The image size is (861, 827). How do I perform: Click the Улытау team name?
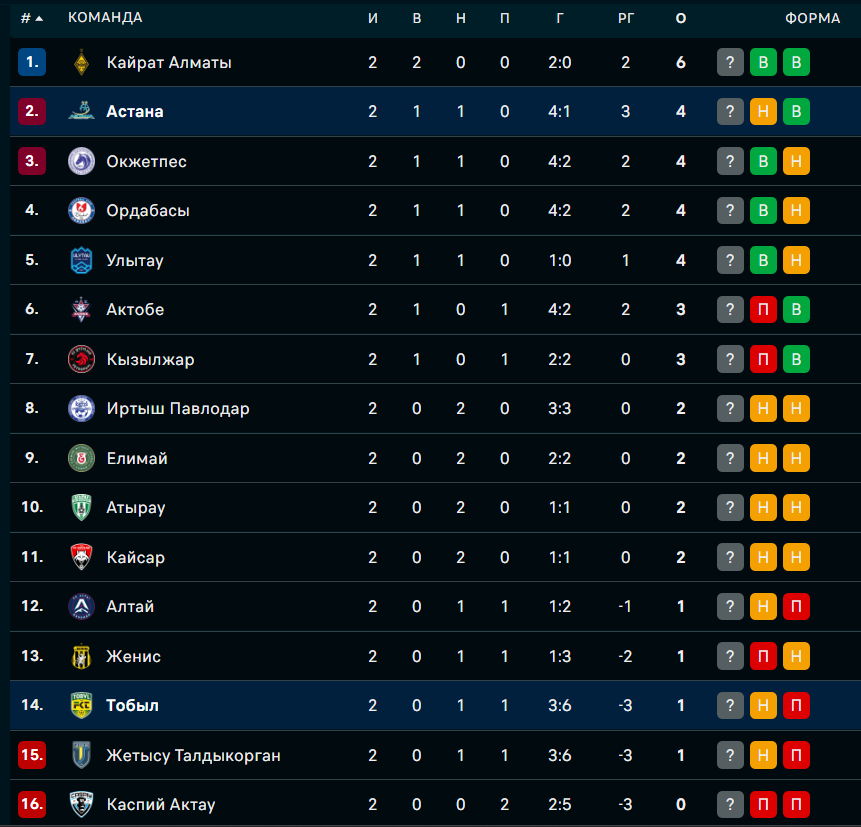[135, 260]
